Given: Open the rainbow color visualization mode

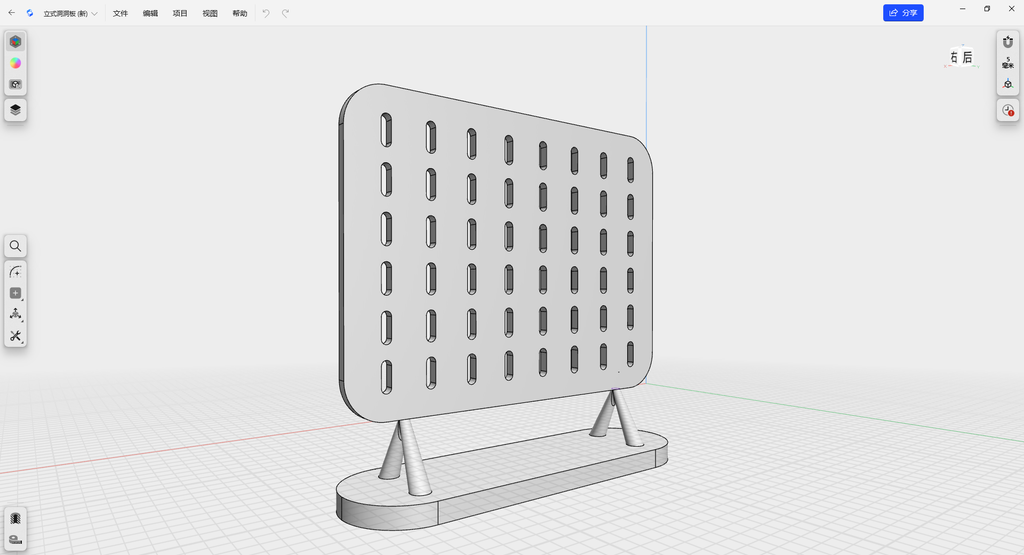Looking at the screenshot, I should tap(16, 63).
